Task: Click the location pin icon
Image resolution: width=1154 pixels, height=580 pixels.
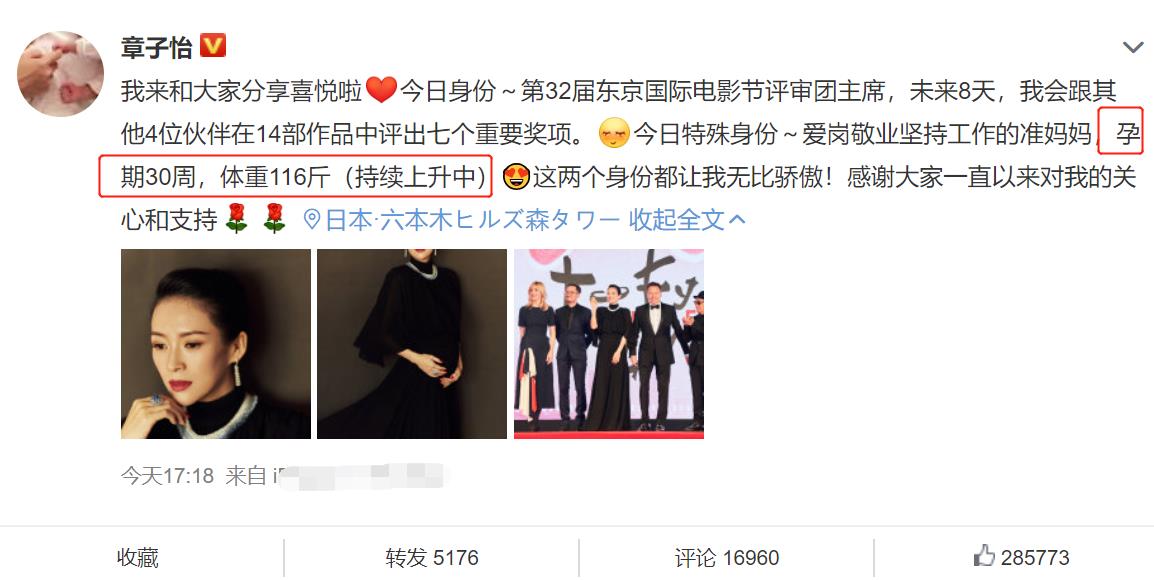Action: point(312,219)
